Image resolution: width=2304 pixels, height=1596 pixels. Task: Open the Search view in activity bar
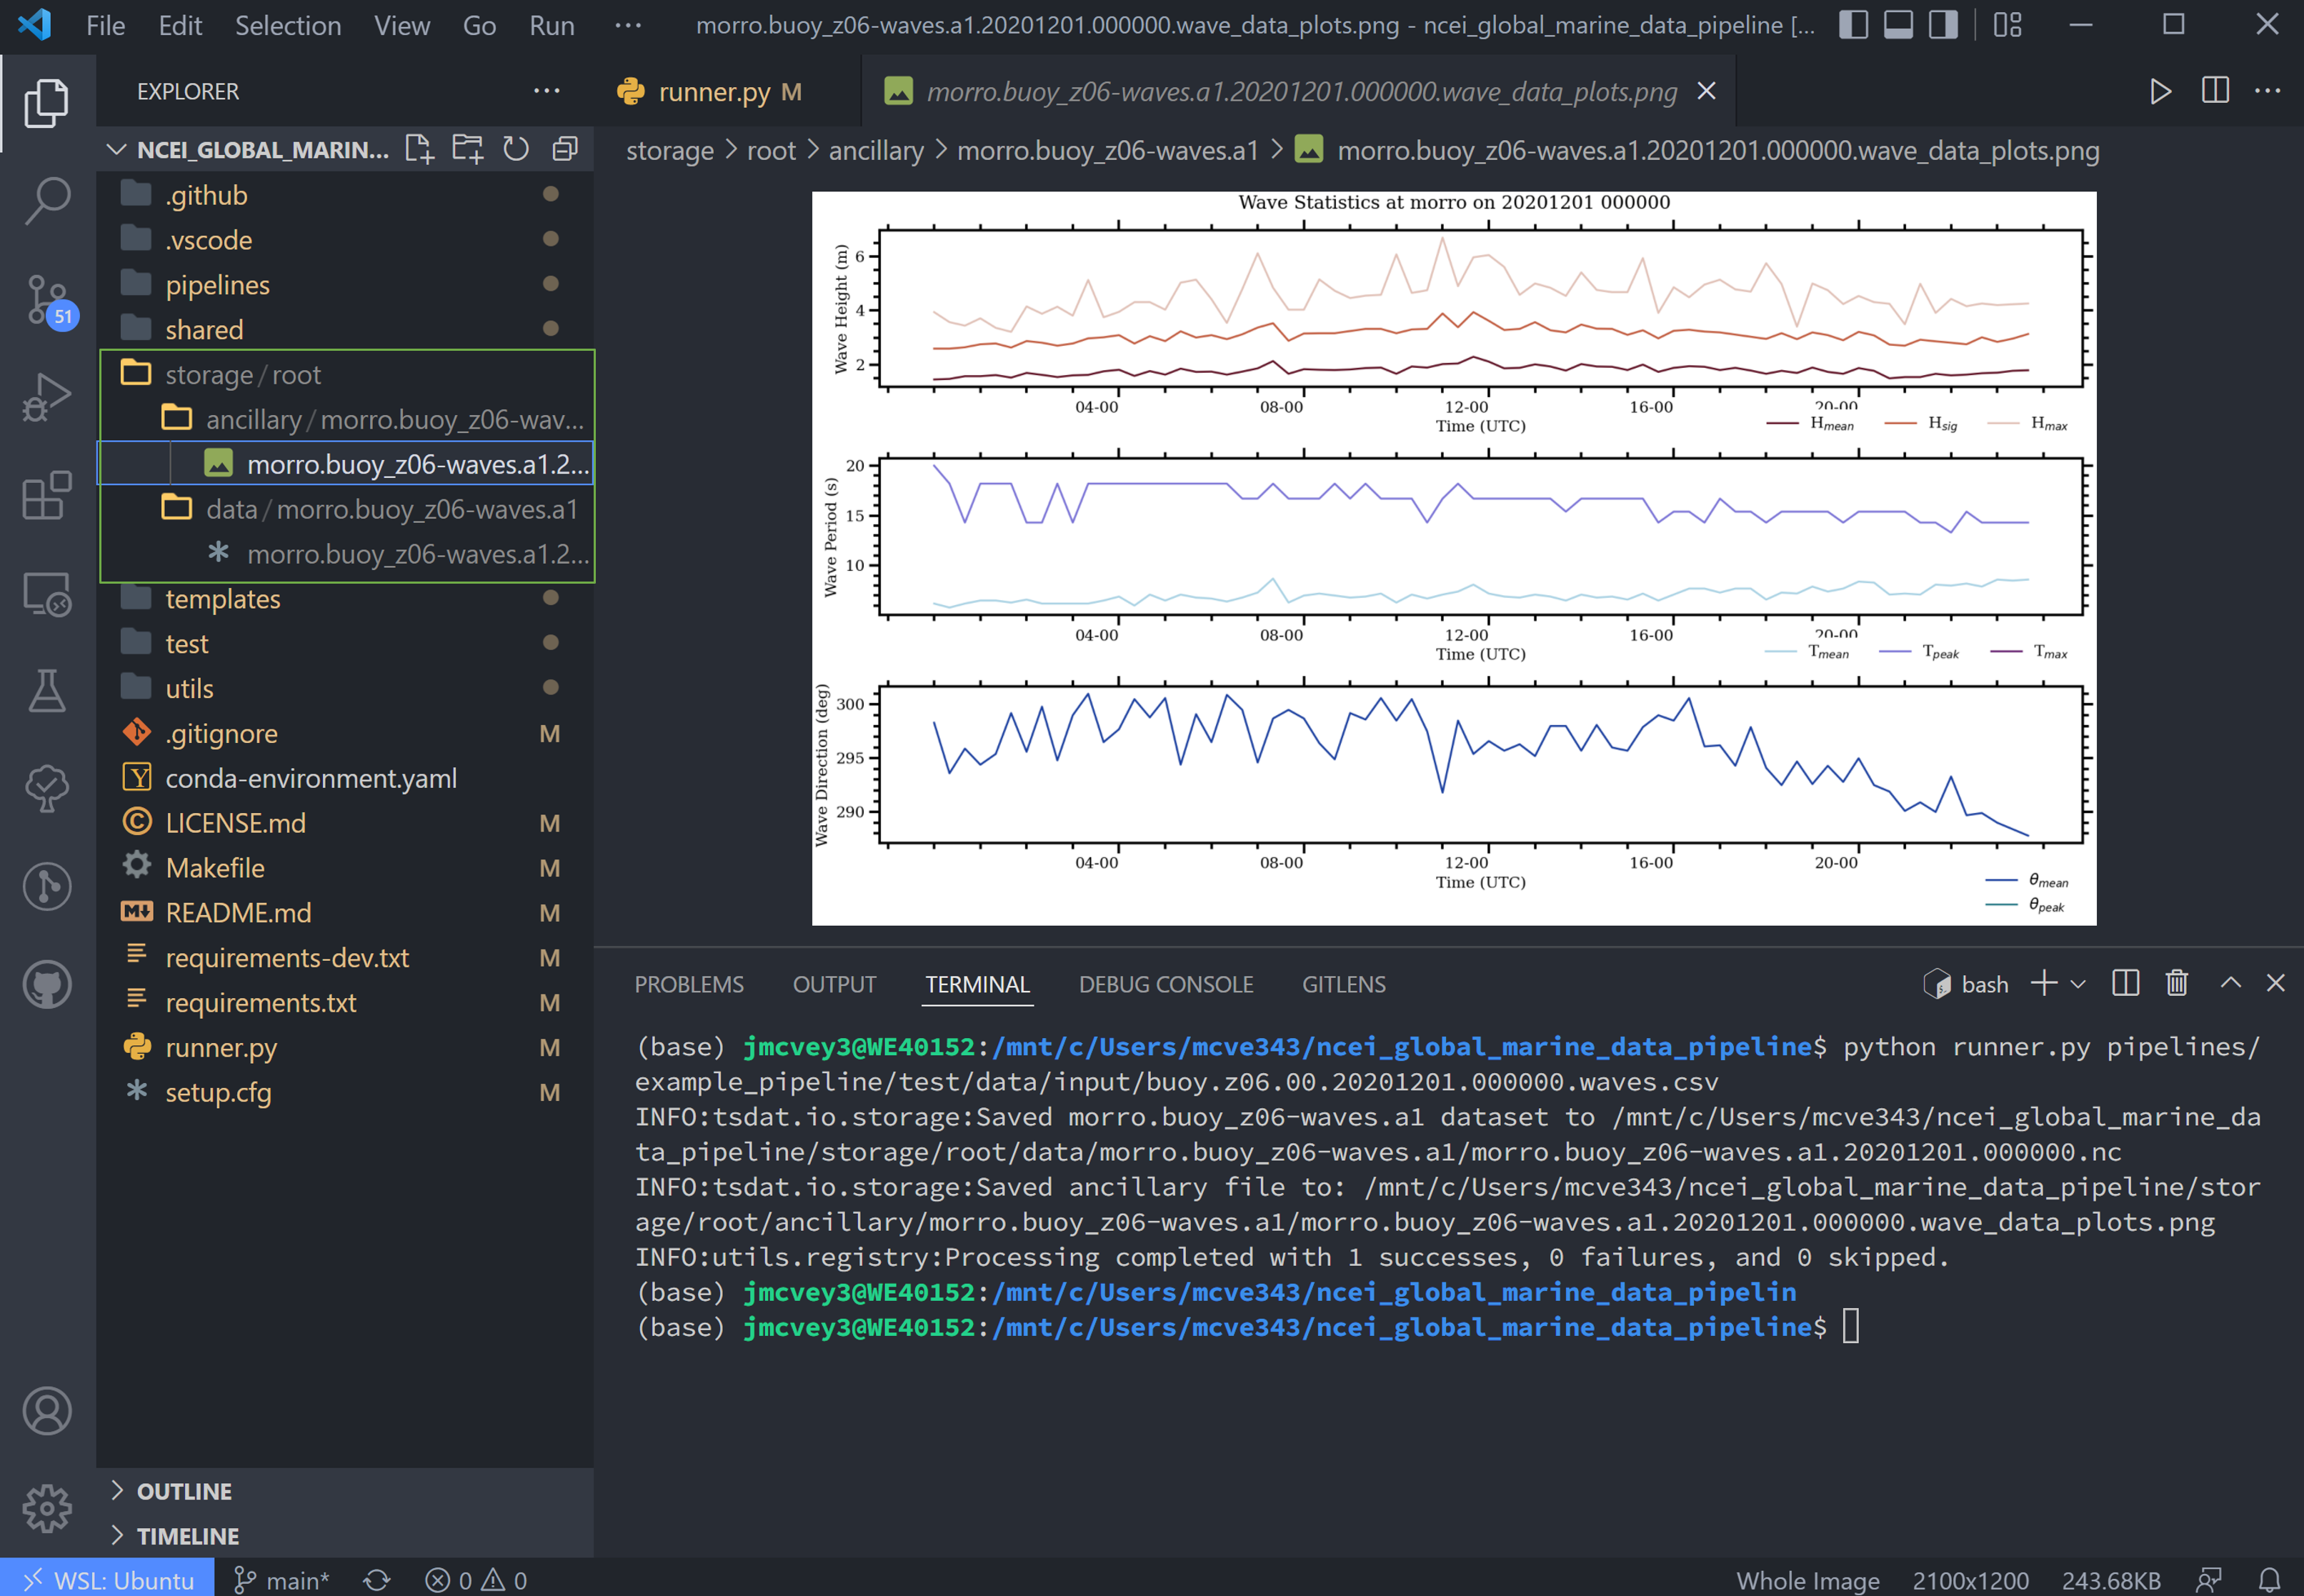pyautogui.click(x=47, y=200)
